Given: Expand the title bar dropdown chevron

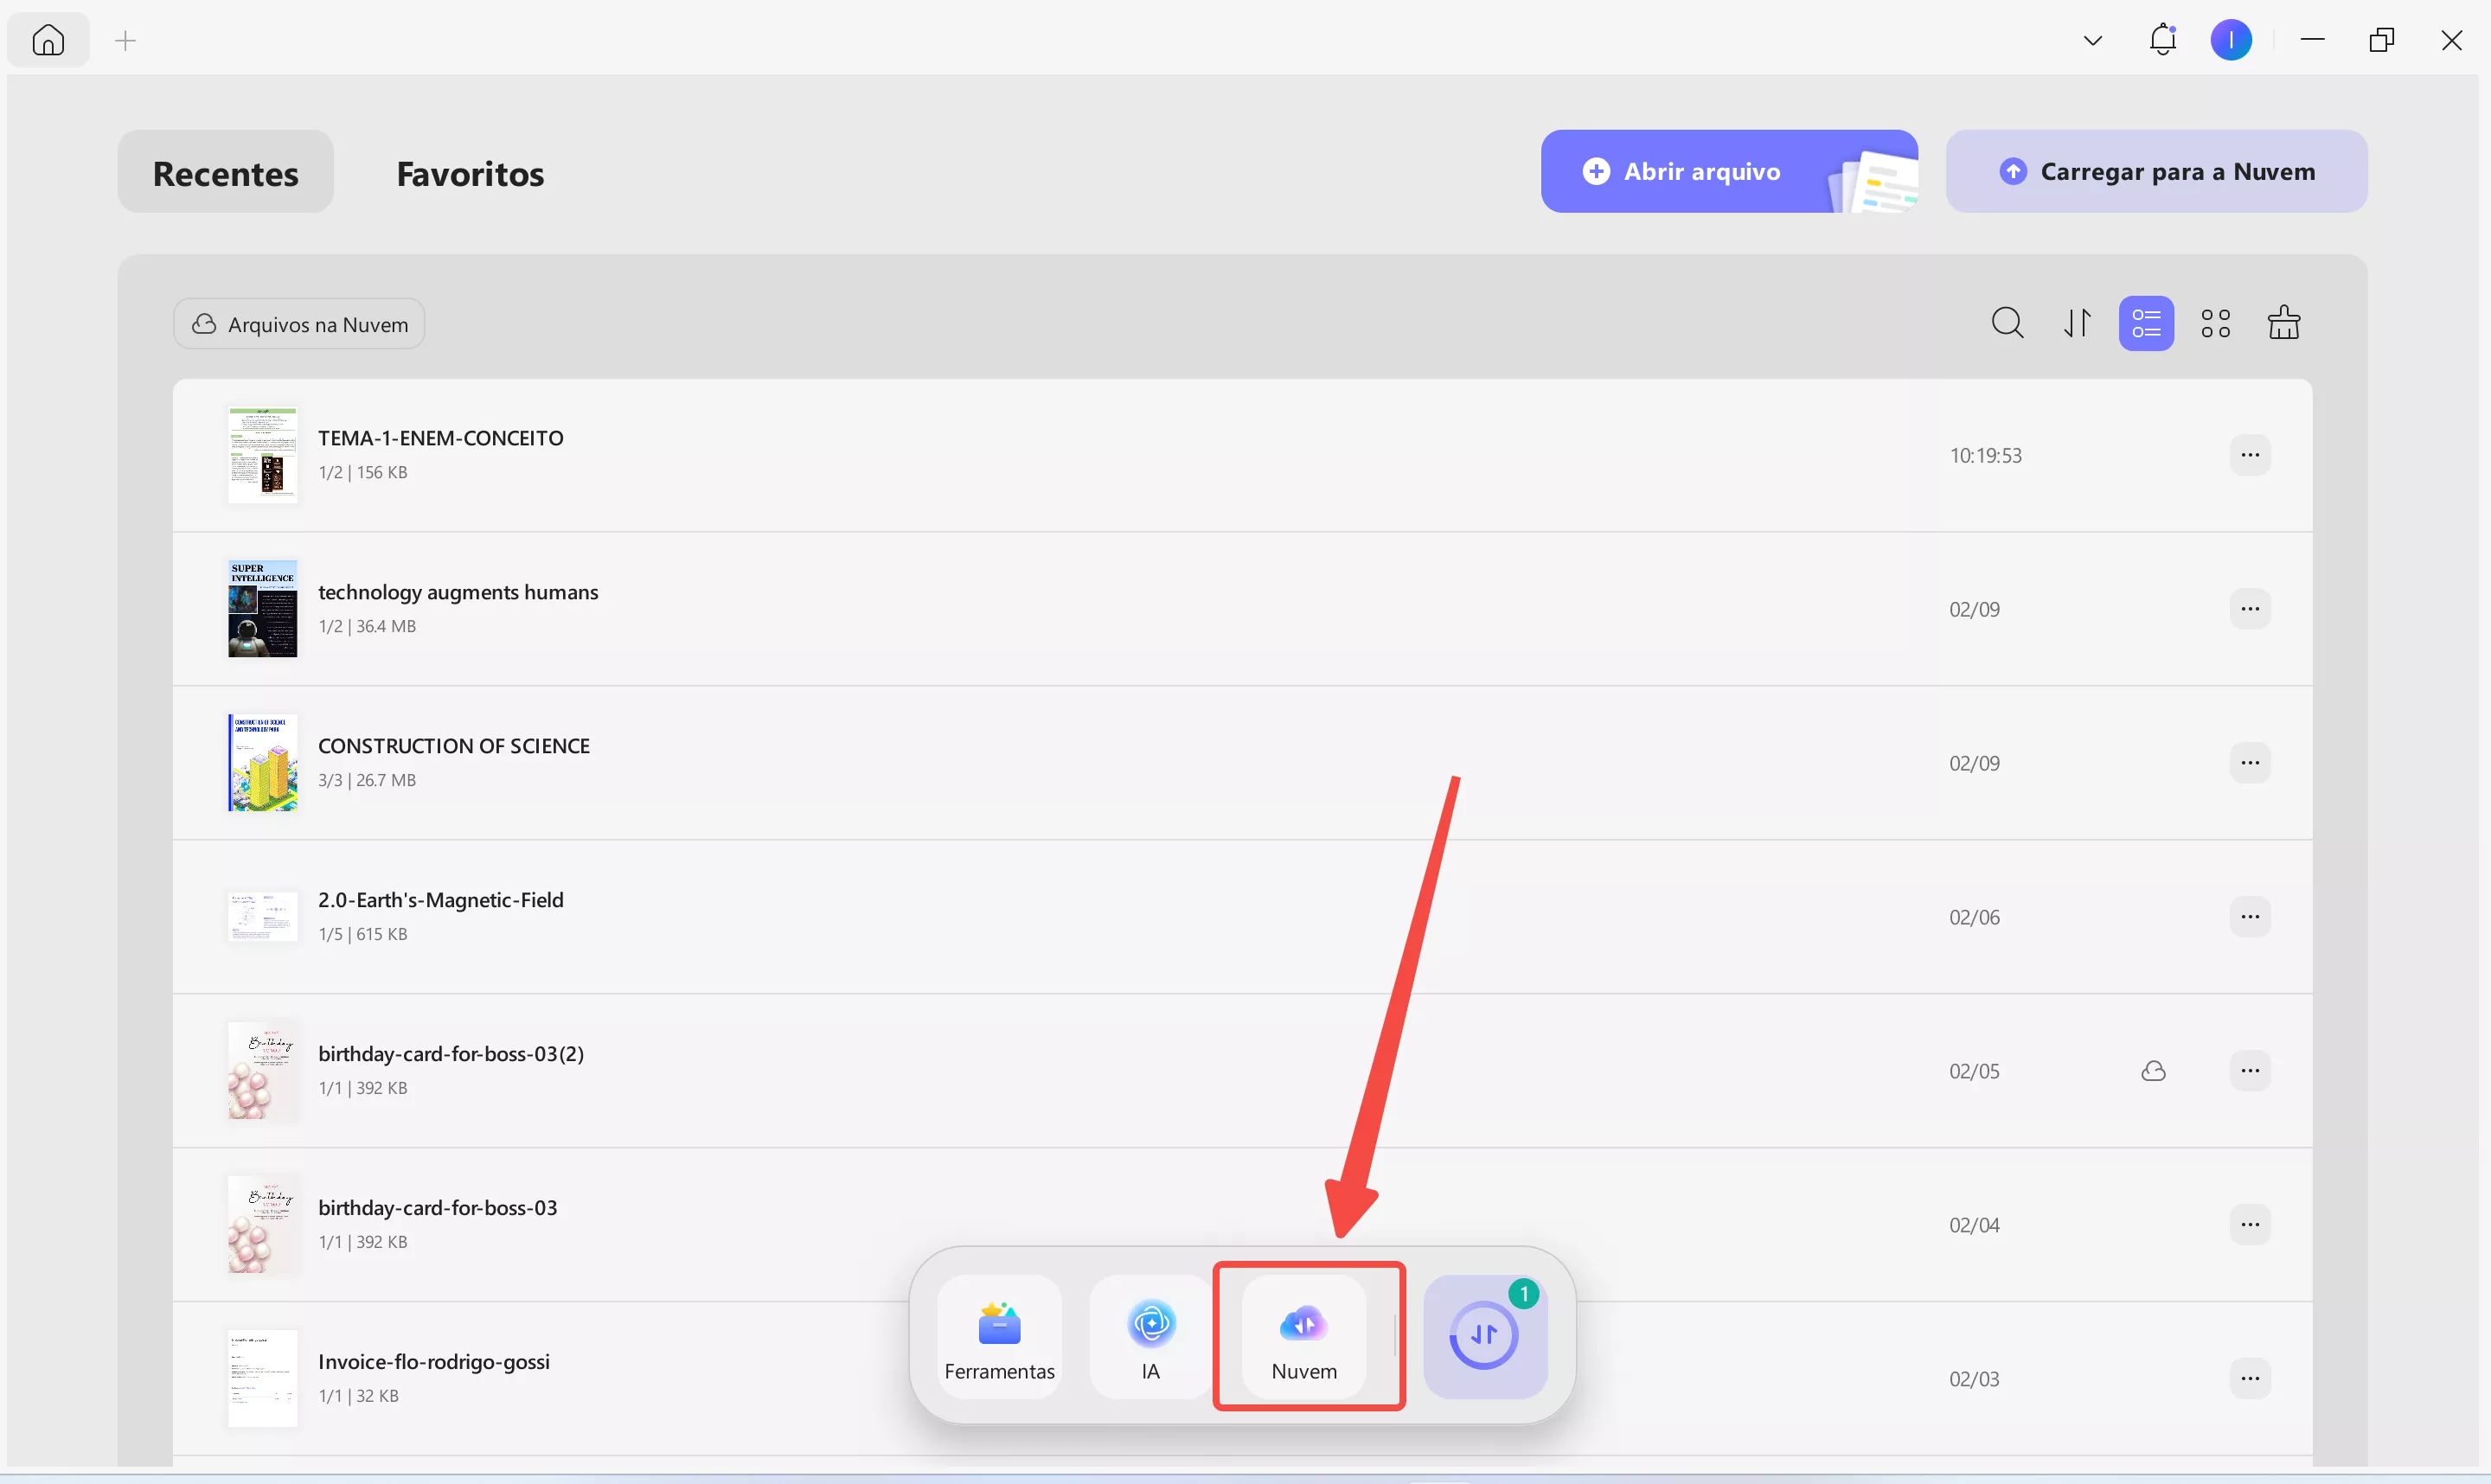Looking at the screenshot, I should click(x=2092, y=41).
